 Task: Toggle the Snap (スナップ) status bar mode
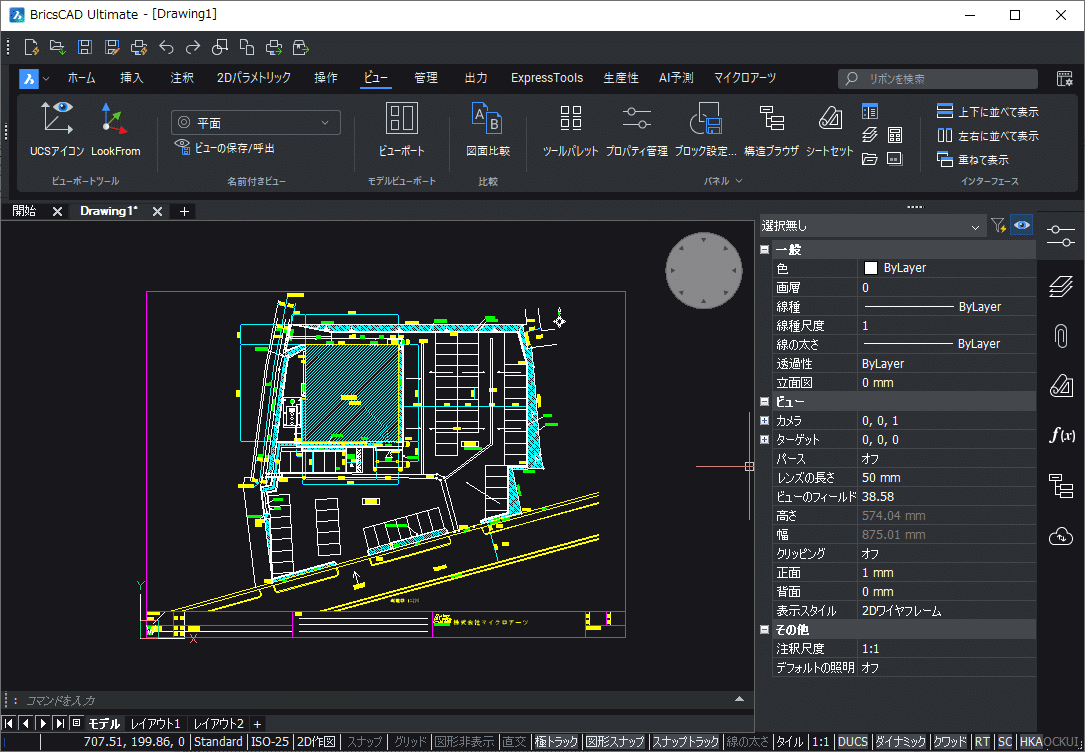click(x=364, y=742)
